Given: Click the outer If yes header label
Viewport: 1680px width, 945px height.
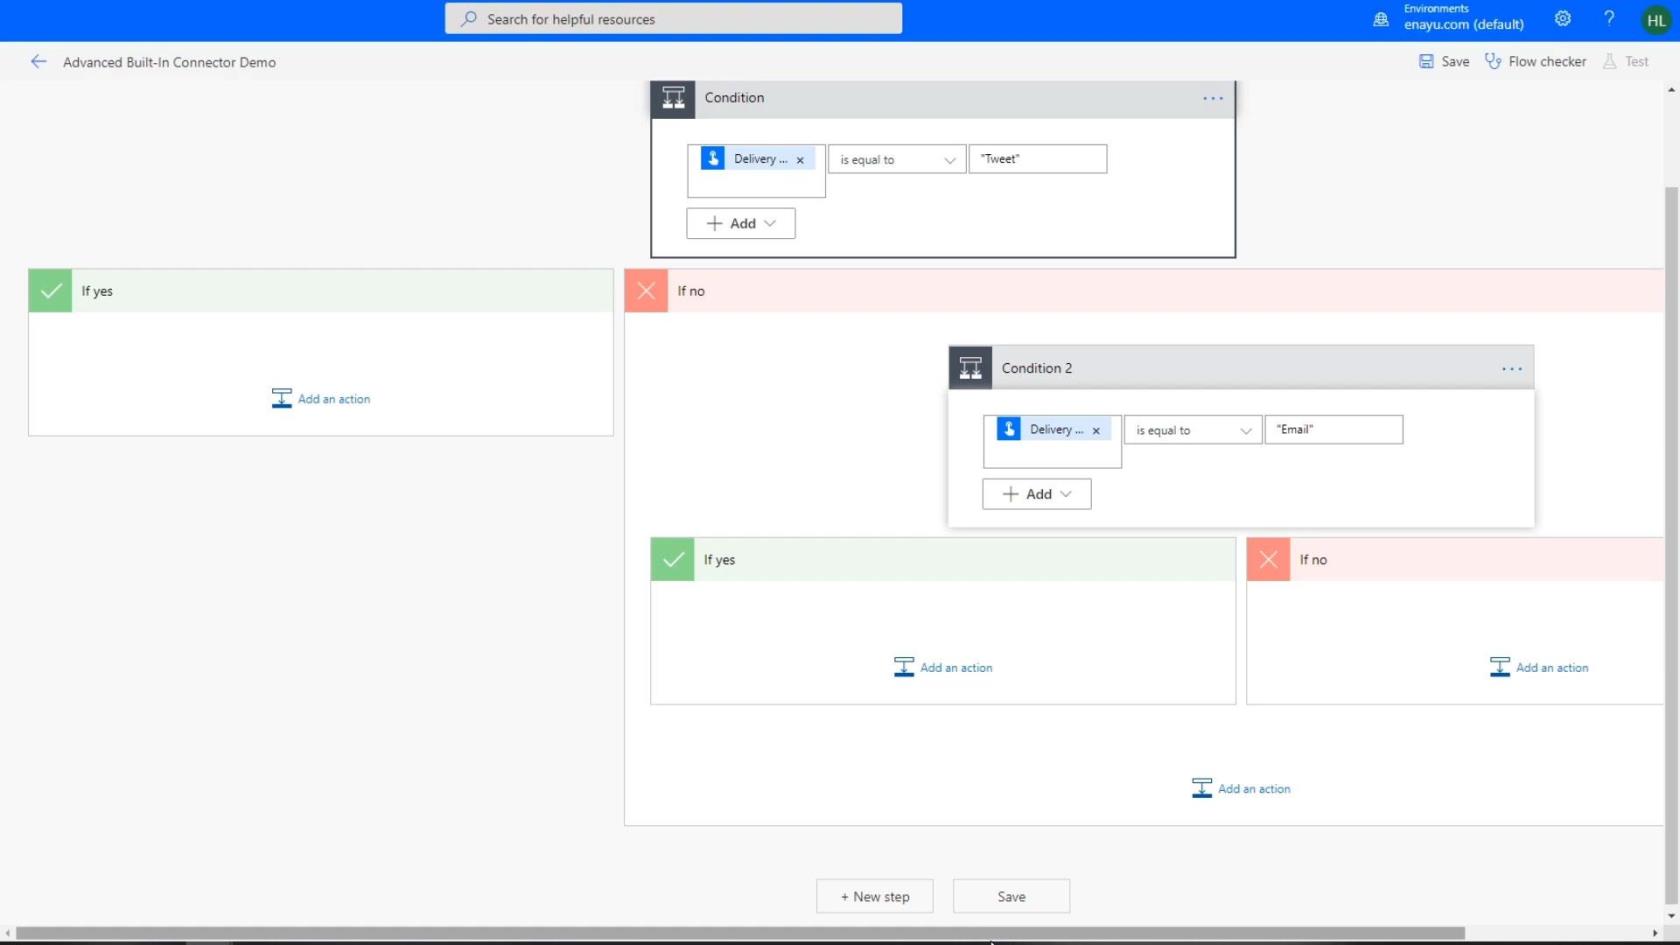Looking at the screenshot, I should (97, 291).
